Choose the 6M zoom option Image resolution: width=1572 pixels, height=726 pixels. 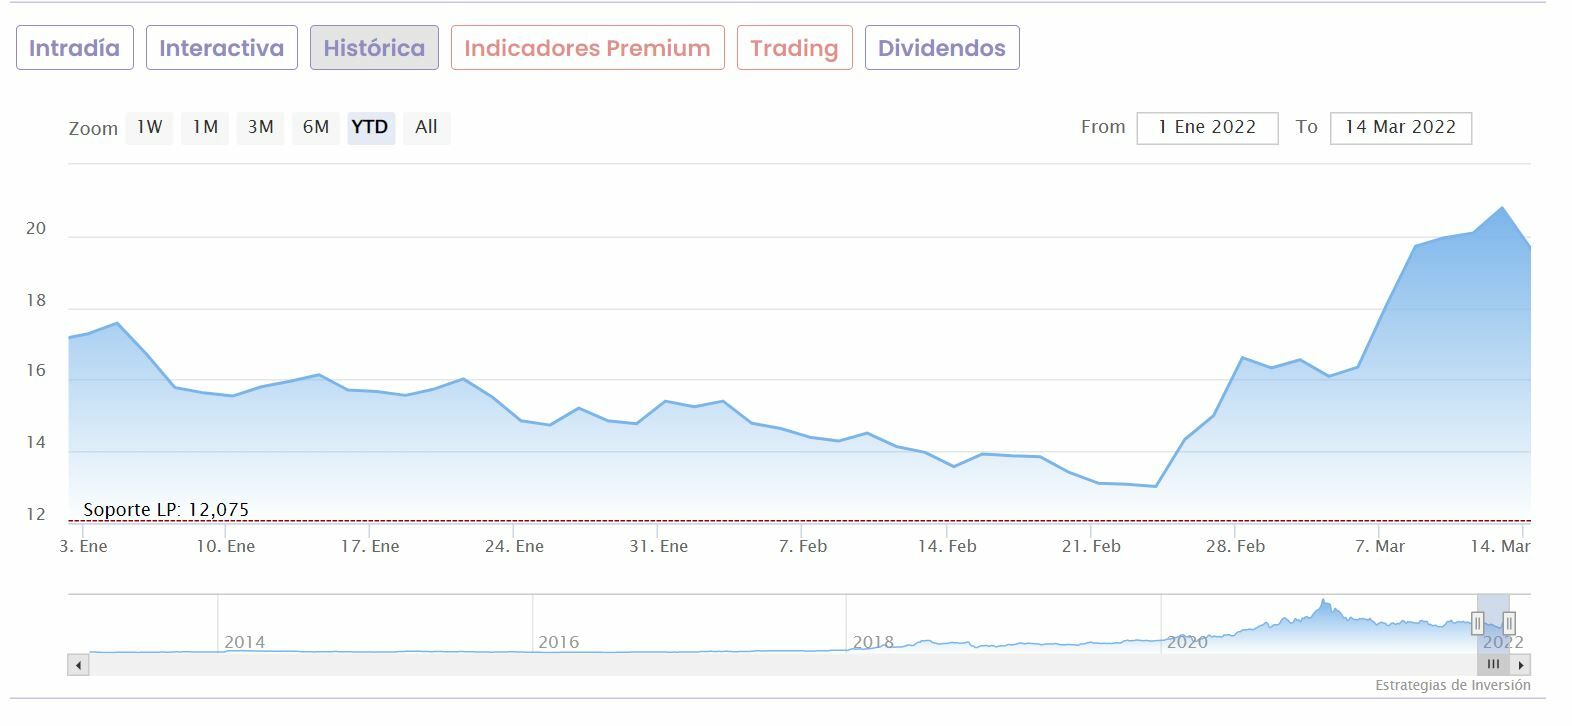pos(316,127)
